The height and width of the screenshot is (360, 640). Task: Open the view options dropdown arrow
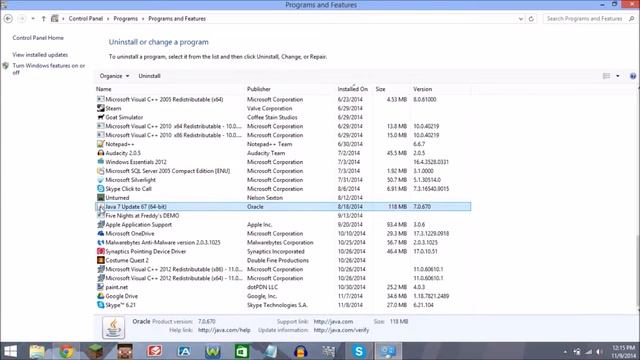(618, 76)
